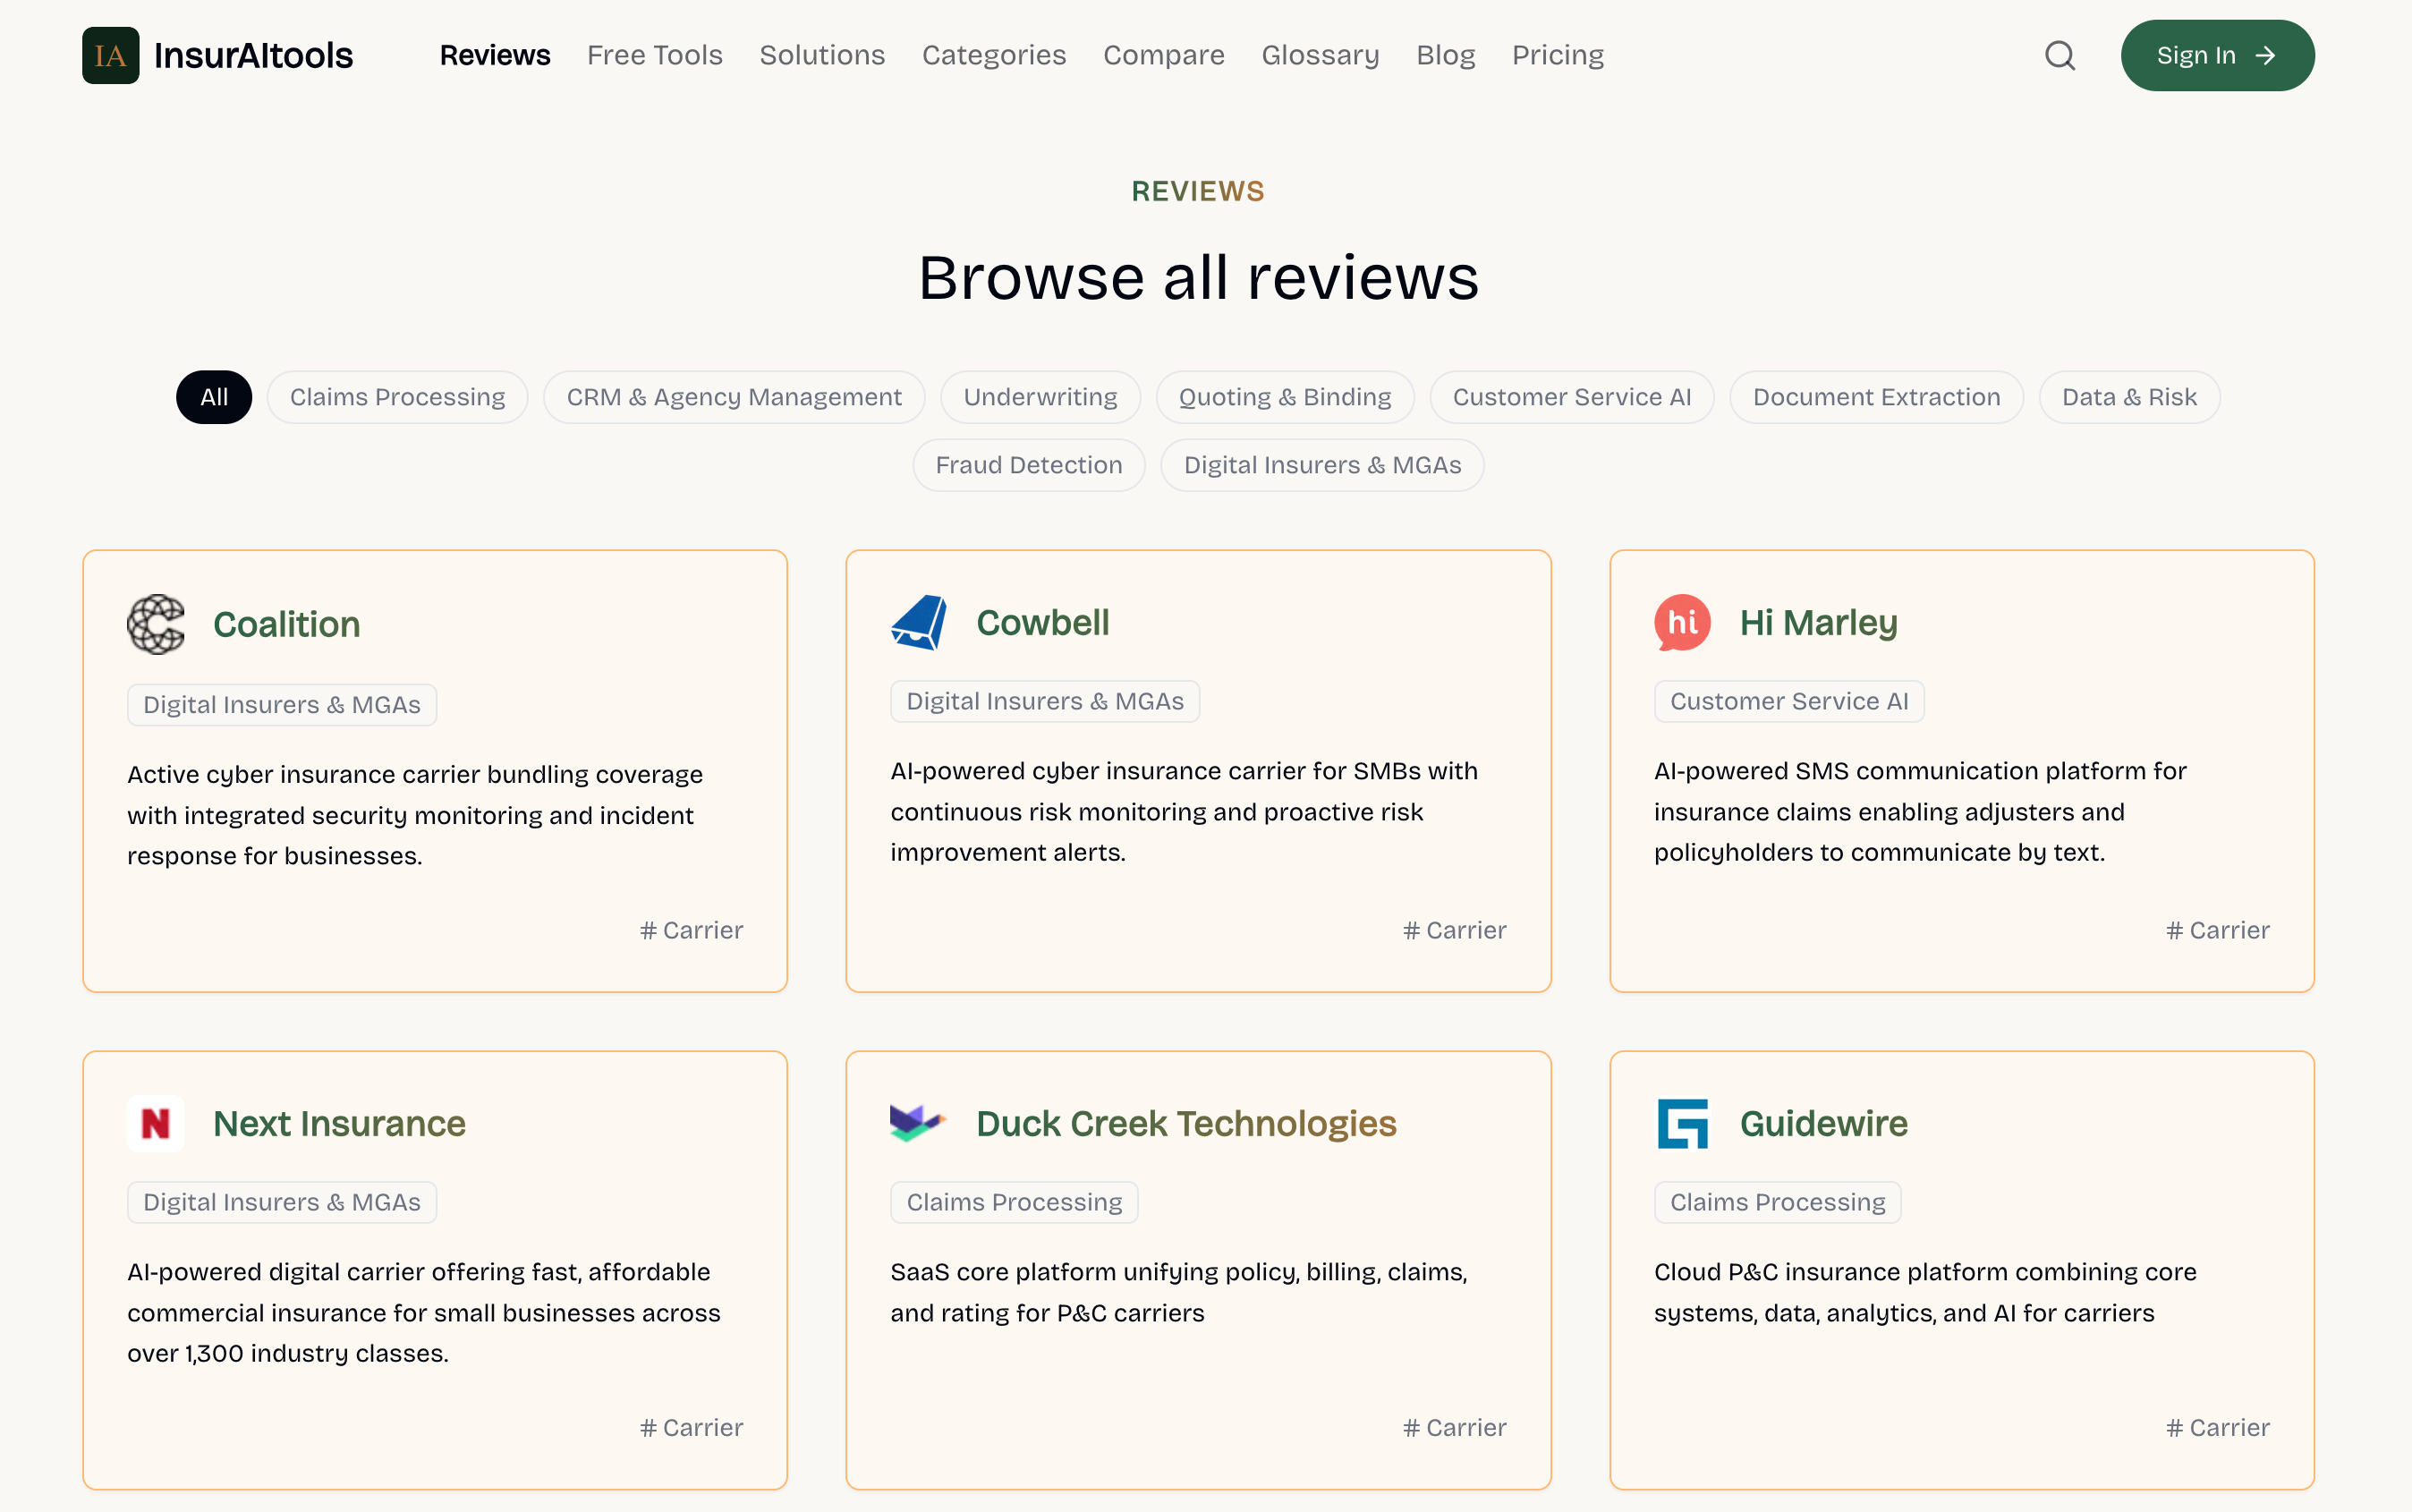The width and height of the screenshot is (2412, 1512).
Task: Select the All filter chip
Action: click(x=214, y=397)
